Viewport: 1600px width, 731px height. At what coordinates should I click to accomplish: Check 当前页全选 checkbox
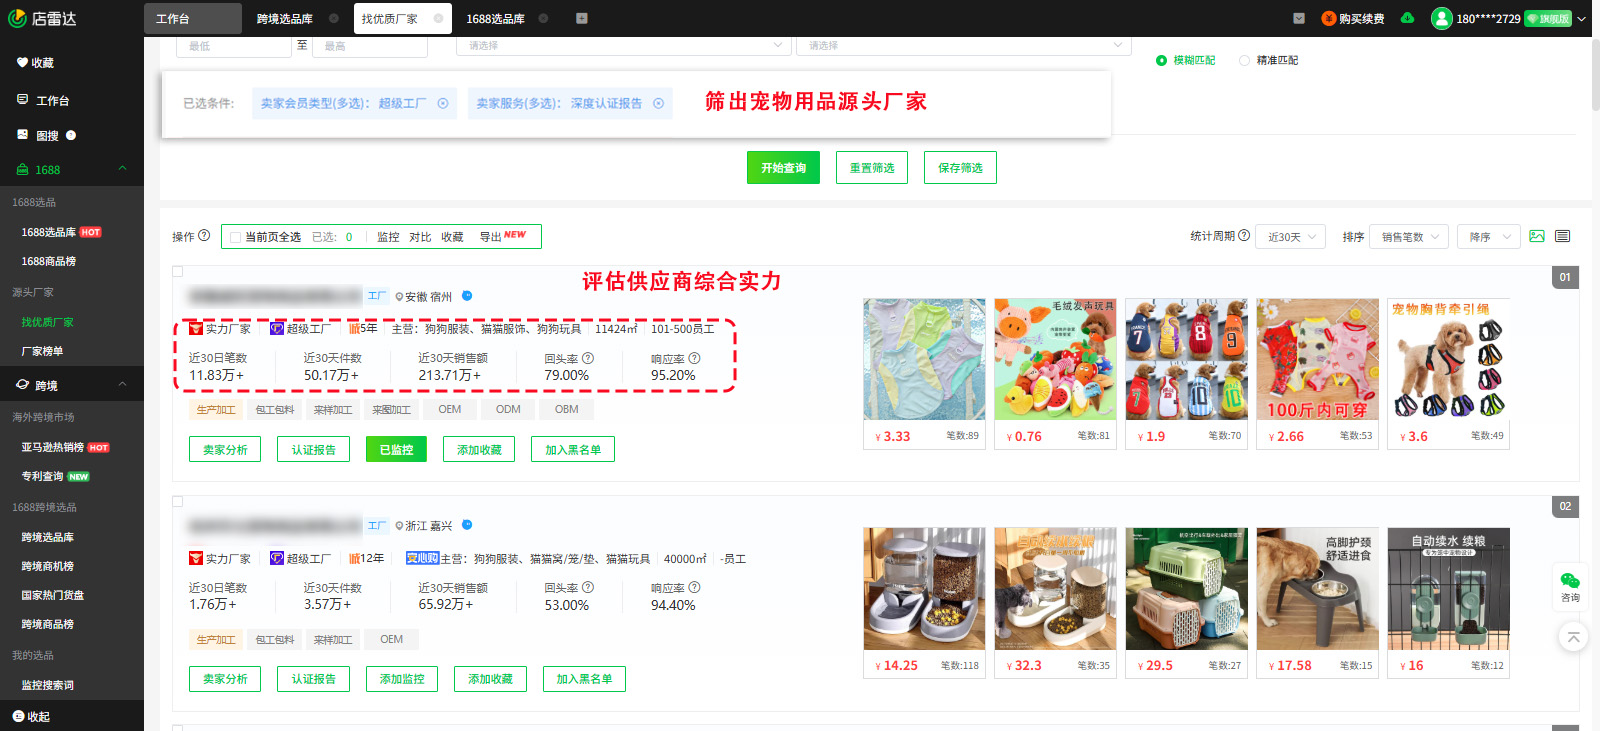click(236, 237)
